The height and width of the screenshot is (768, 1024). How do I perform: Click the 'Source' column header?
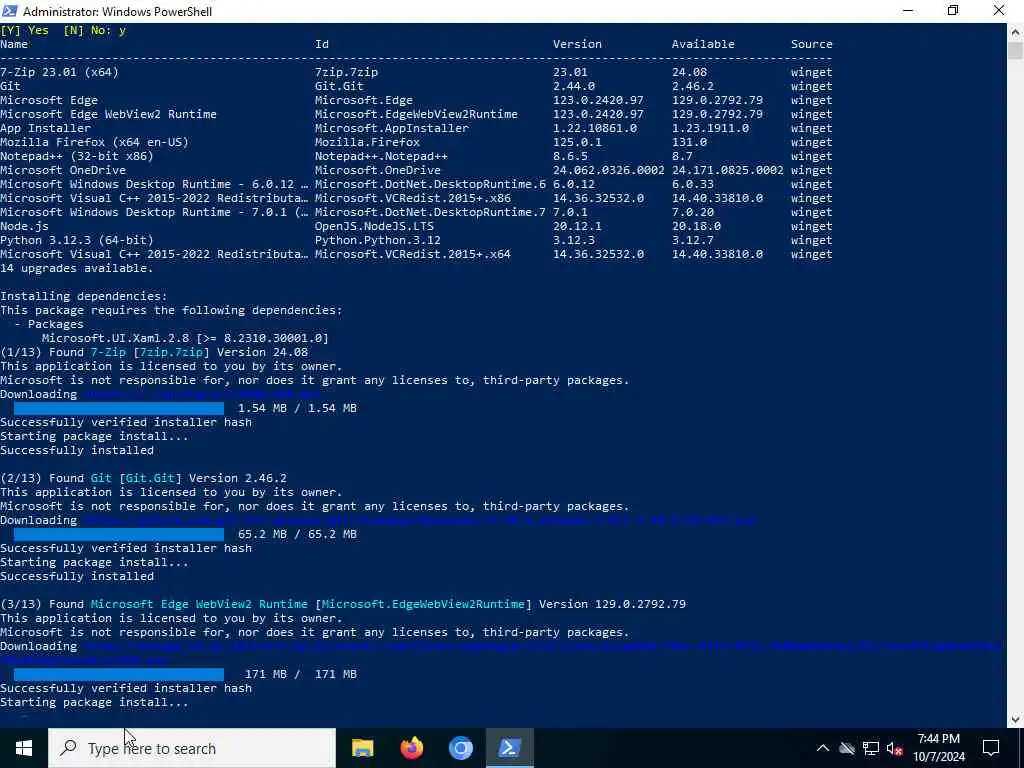click(812, 44)
